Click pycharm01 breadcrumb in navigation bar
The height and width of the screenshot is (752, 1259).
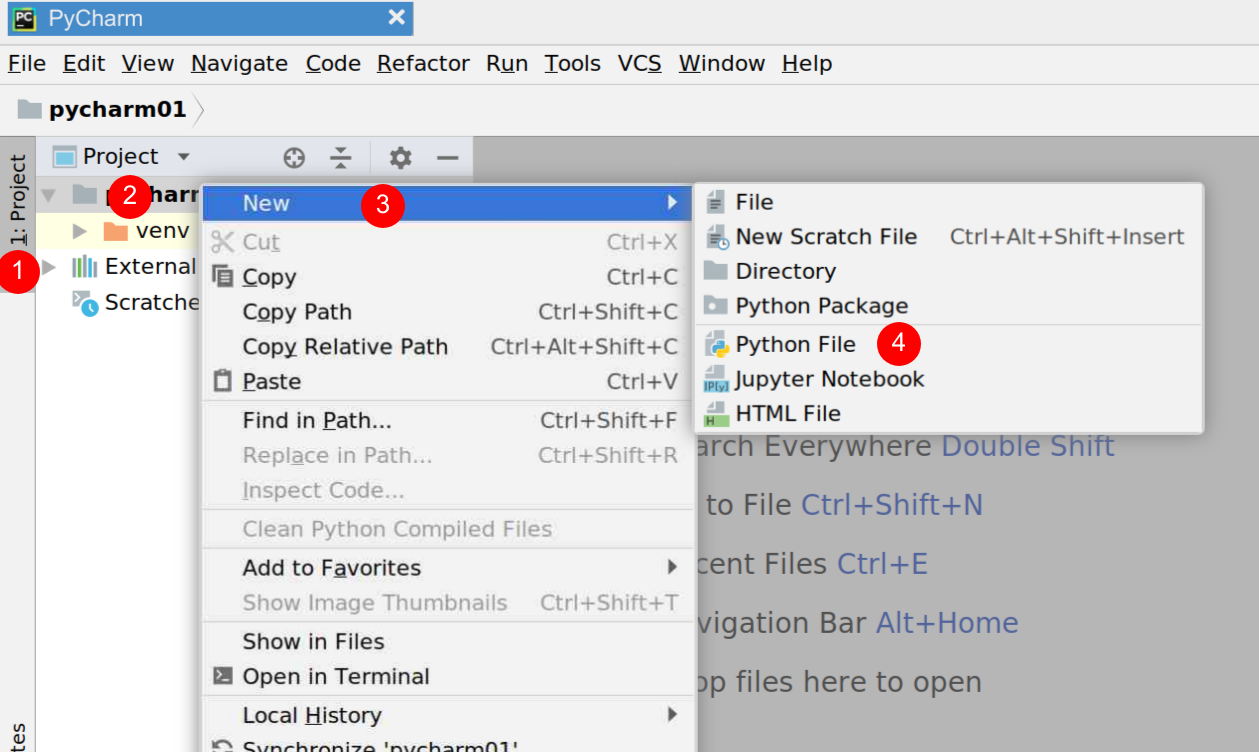pos(117,110)
